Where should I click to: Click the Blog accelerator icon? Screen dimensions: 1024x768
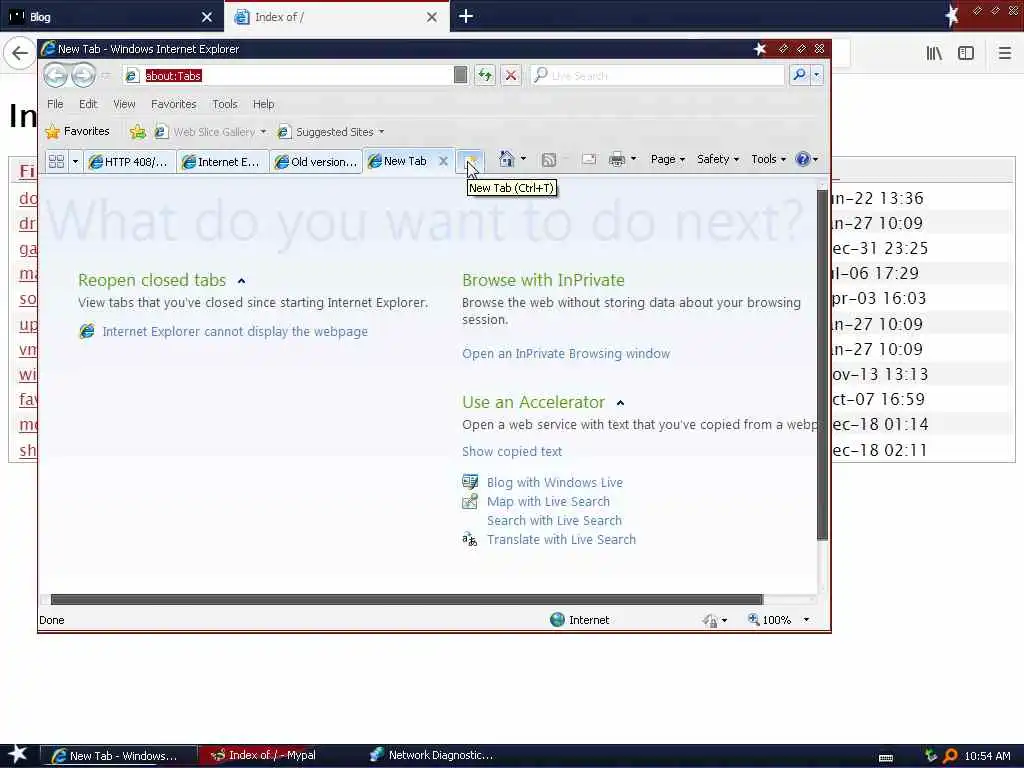coord(470,483)
